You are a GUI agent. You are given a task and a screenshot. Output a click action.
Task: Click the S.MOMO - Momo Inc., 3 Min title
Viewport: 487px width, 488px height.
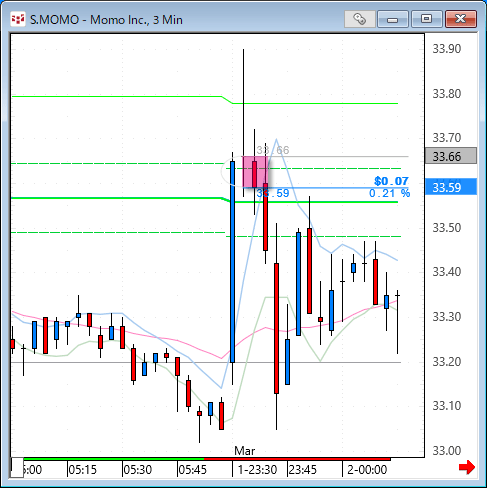[x=106, y=20]
